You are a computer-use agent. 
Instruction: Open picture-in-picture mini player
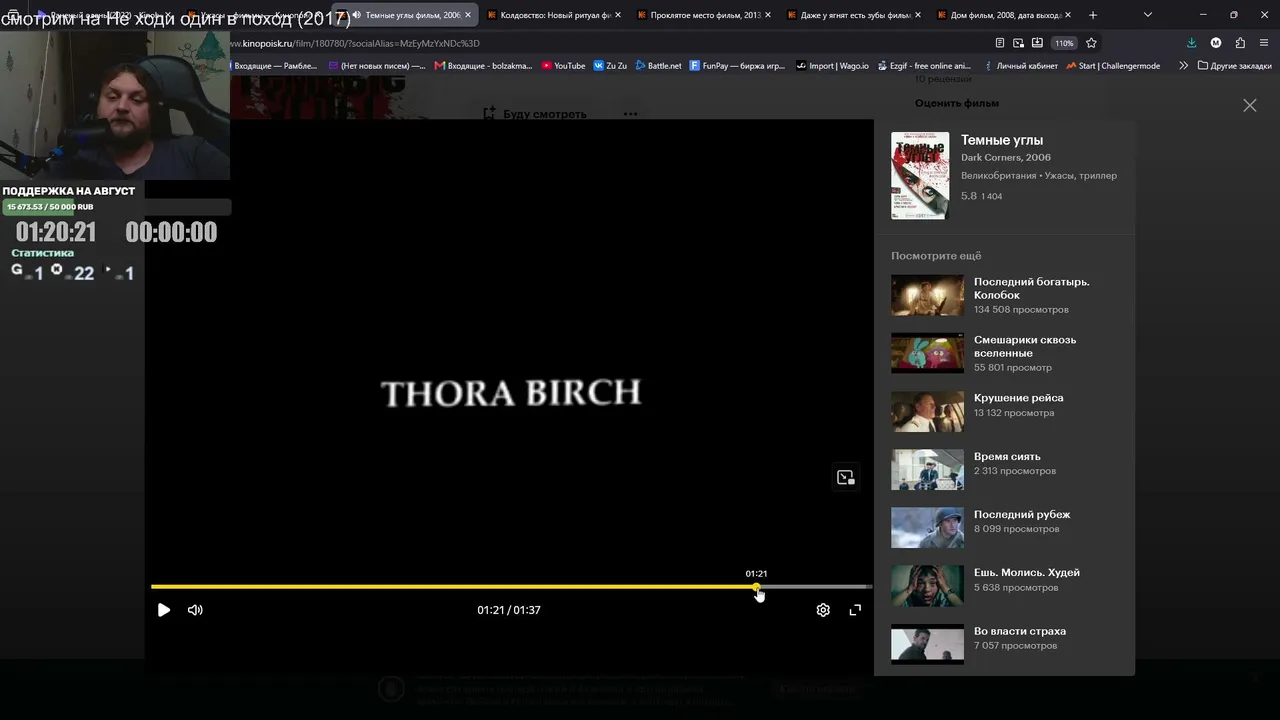pyautogui.click(x=846, y=477)
